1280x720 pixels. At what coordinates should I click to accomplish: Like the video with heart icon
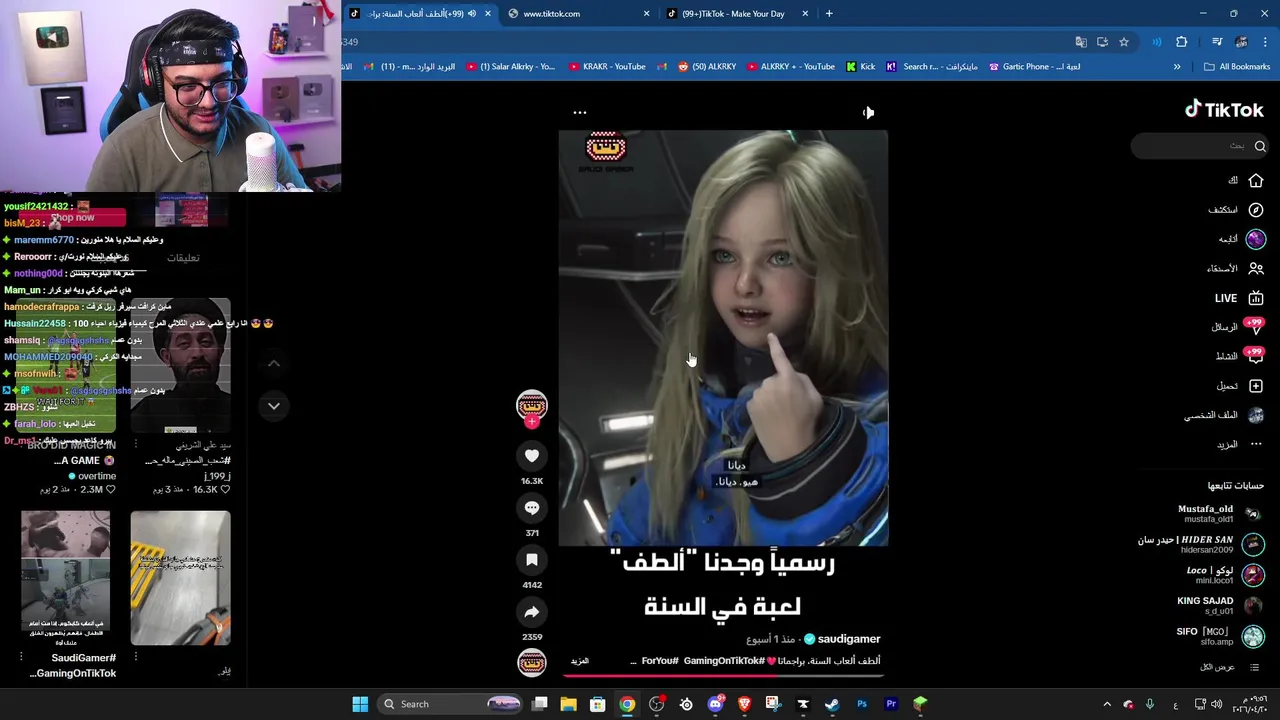[532, 456]
